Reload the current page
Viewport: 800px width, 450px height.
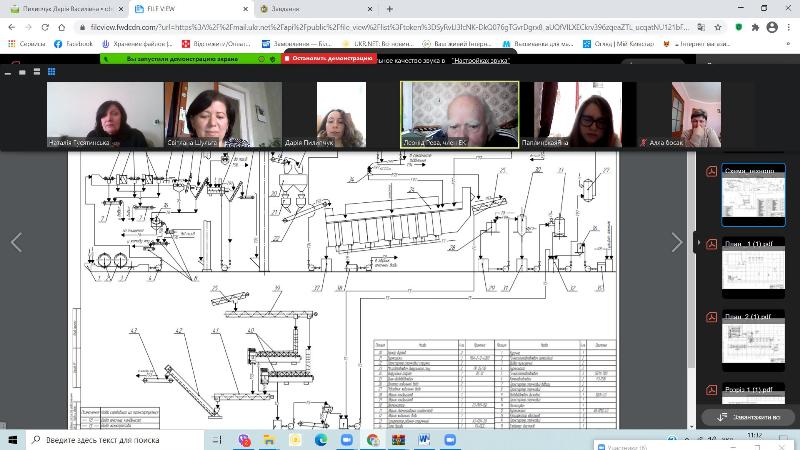tap(45, 27)
